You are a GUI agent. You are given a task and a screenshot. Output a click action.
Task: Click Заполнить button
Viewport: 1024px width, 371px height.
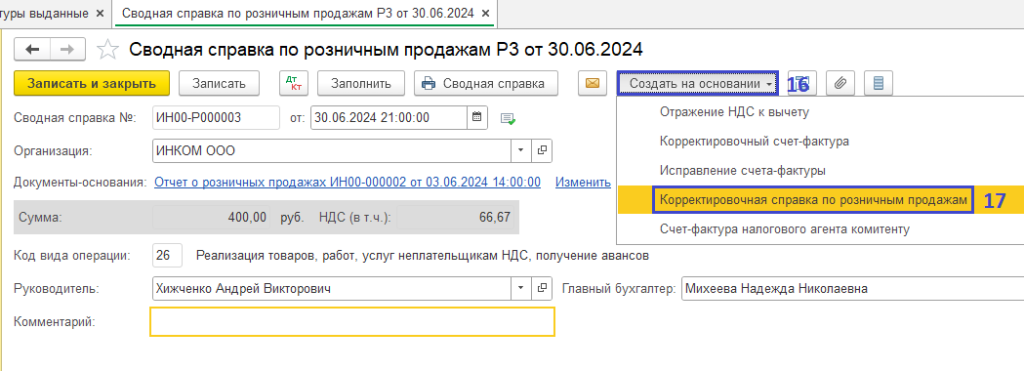(x=360, y=84)
